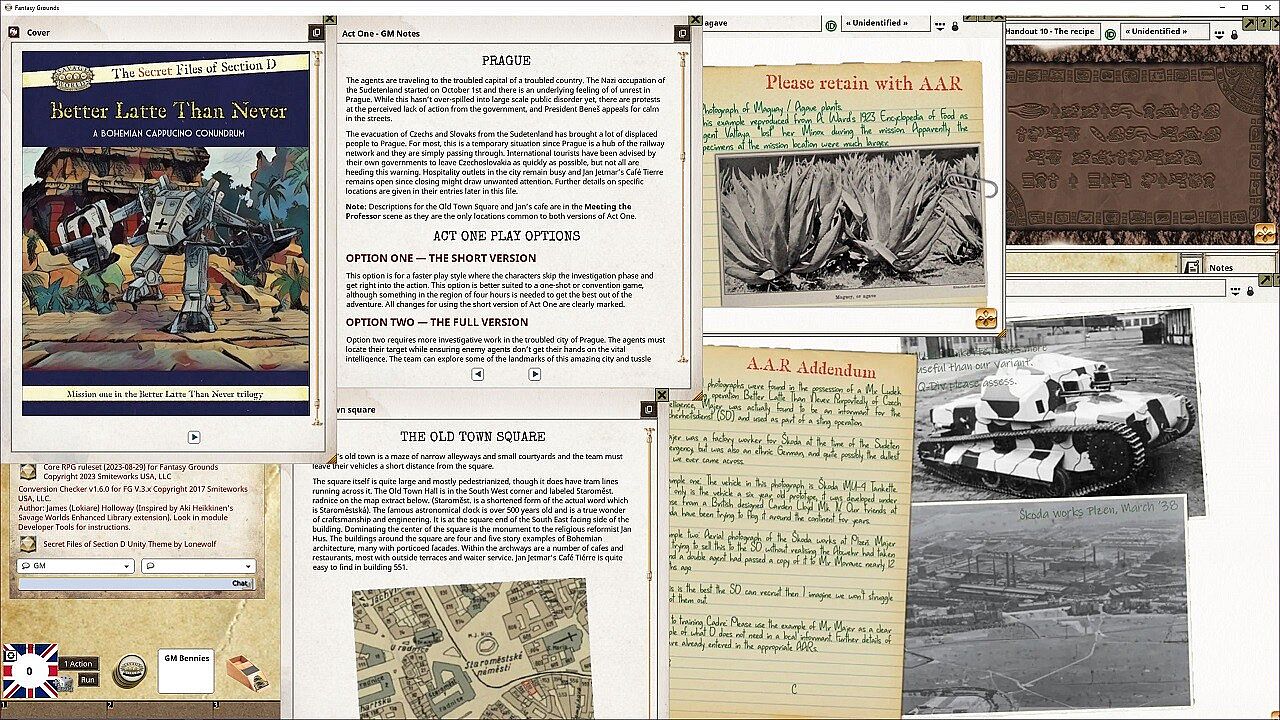Click the 'ACT ONE PLAY OPTIONS' heading
1280x720 pixels.
pyautogui.click(x=506, y=236)
